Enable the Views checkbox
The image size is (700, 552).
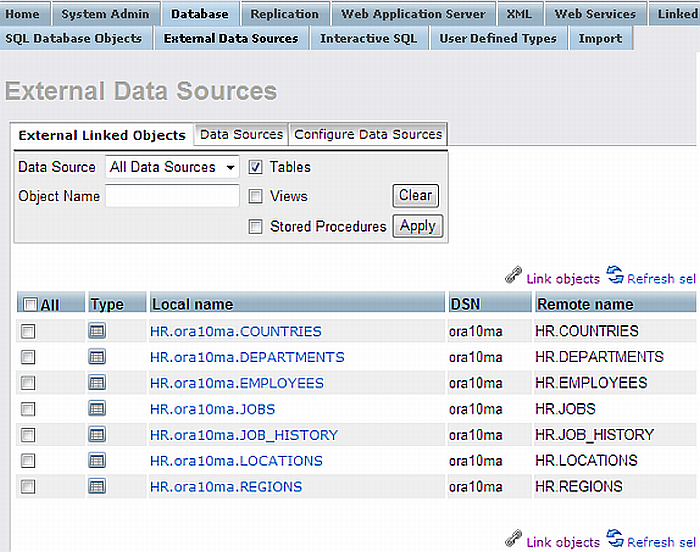[256, 197]
